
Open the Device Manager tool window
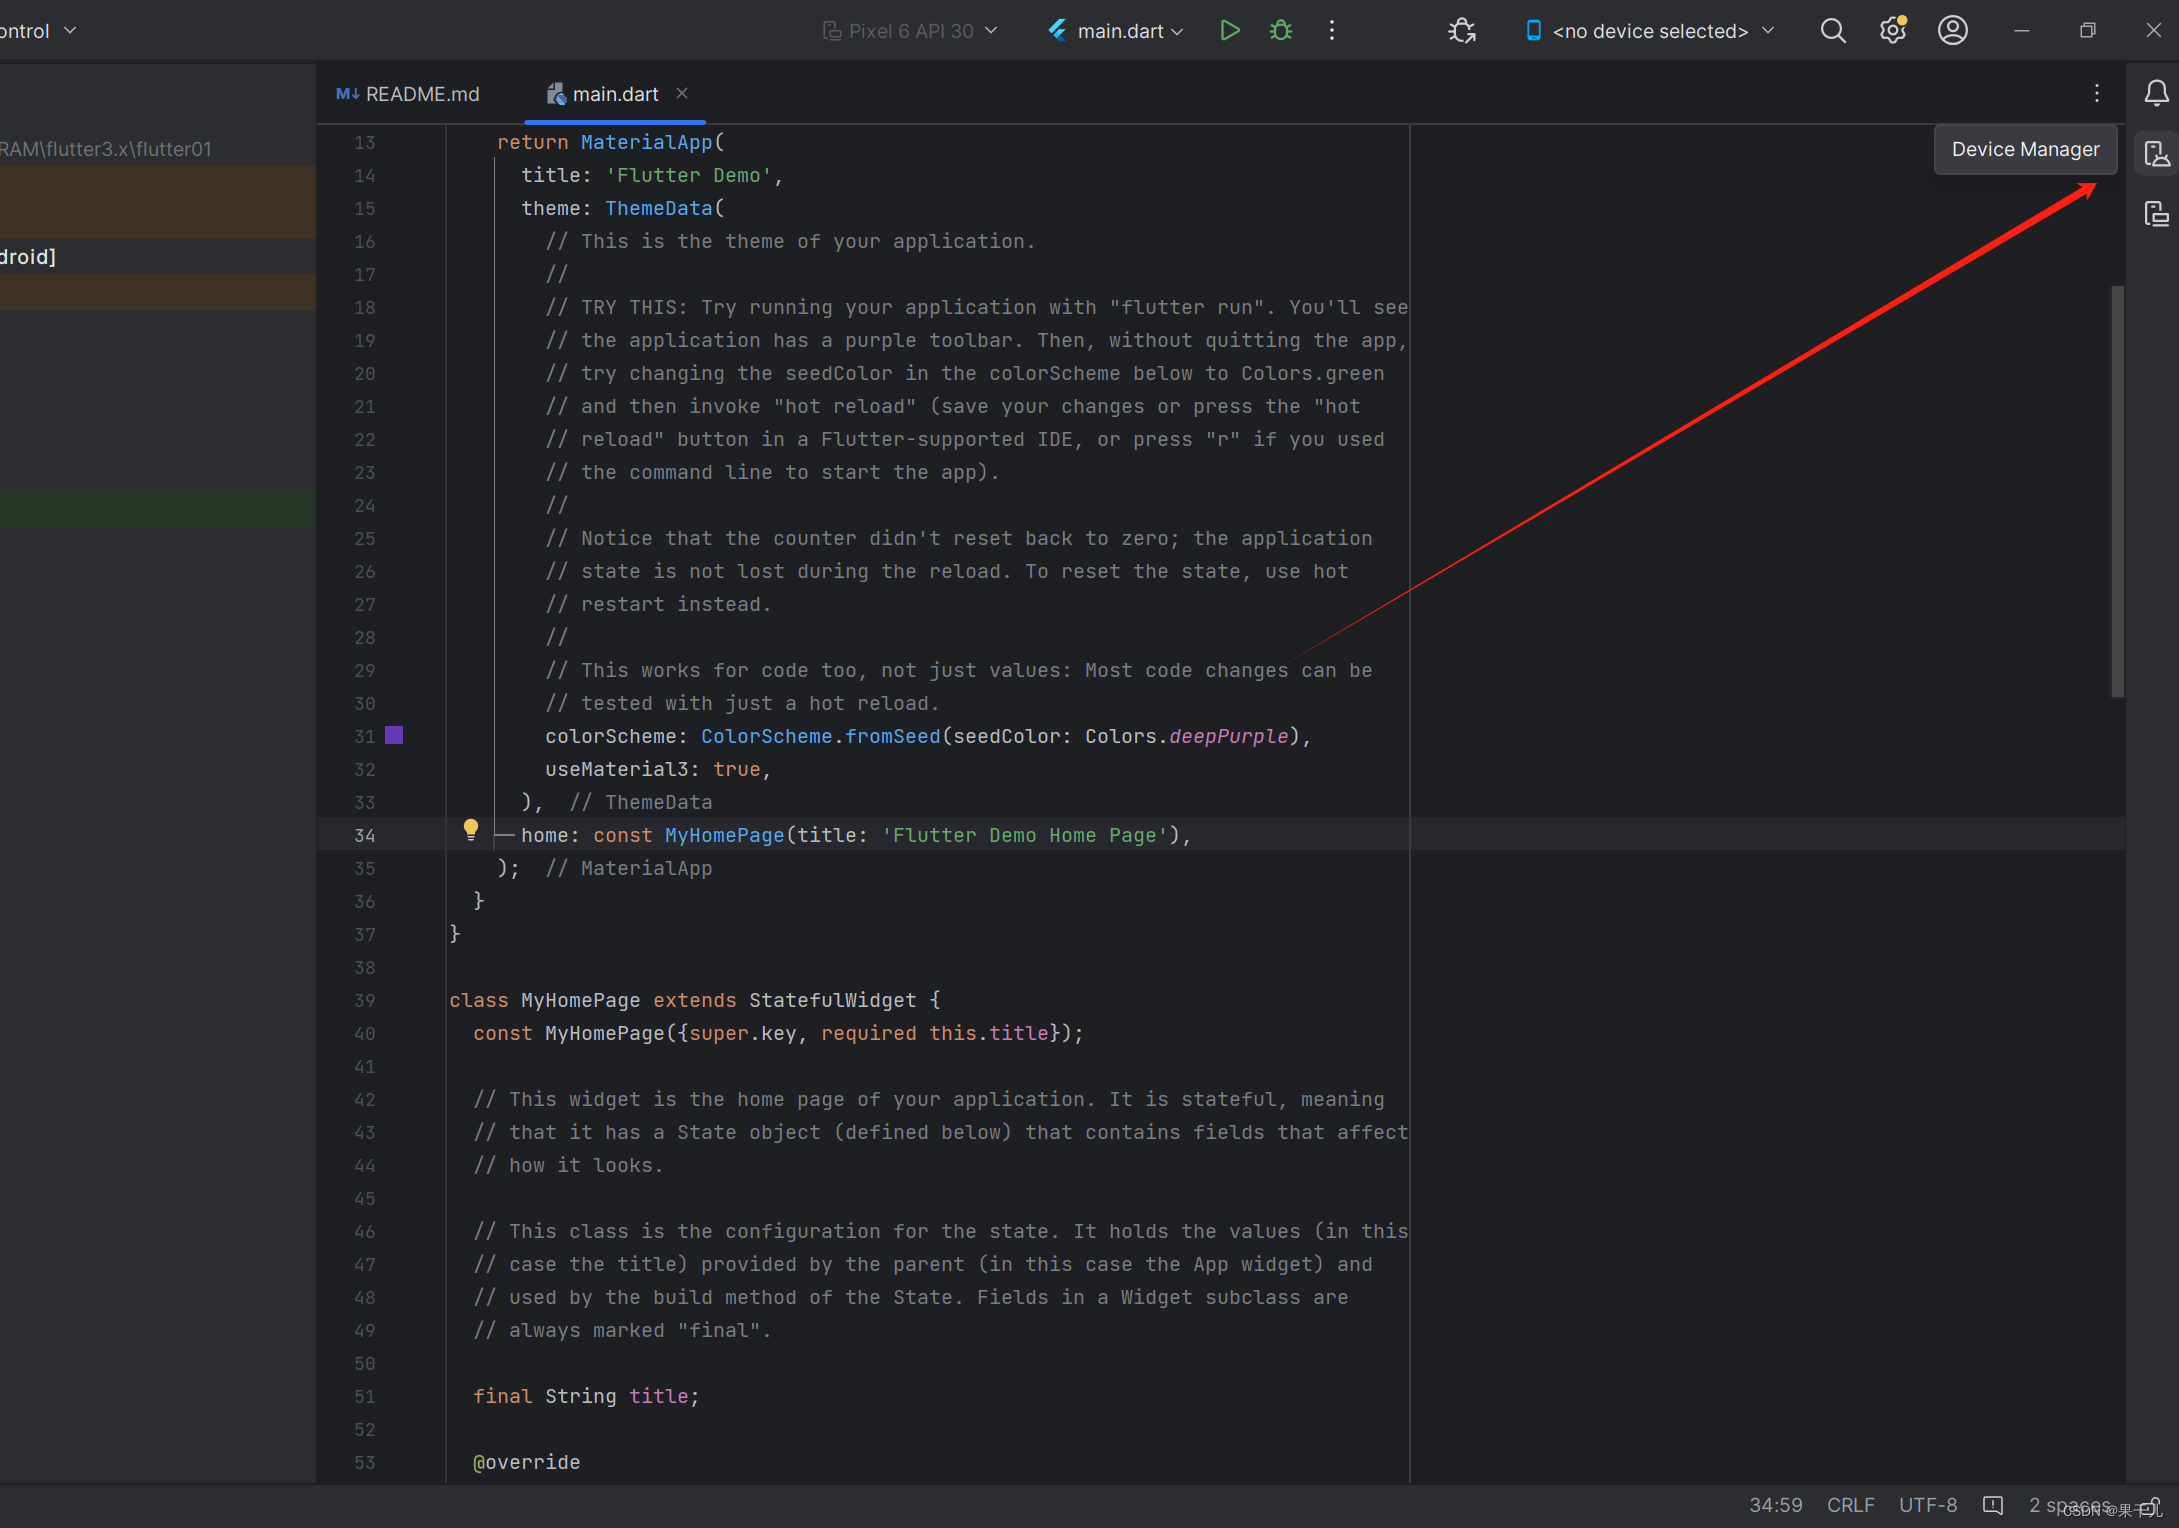(2156, 154)
